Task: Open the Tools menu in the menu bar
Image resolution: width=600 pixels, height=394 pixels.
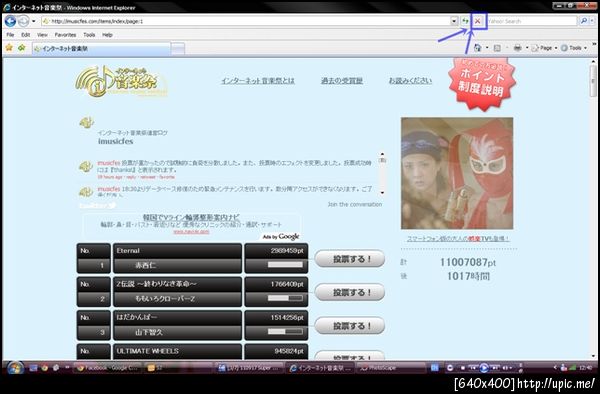Action: 89,35
